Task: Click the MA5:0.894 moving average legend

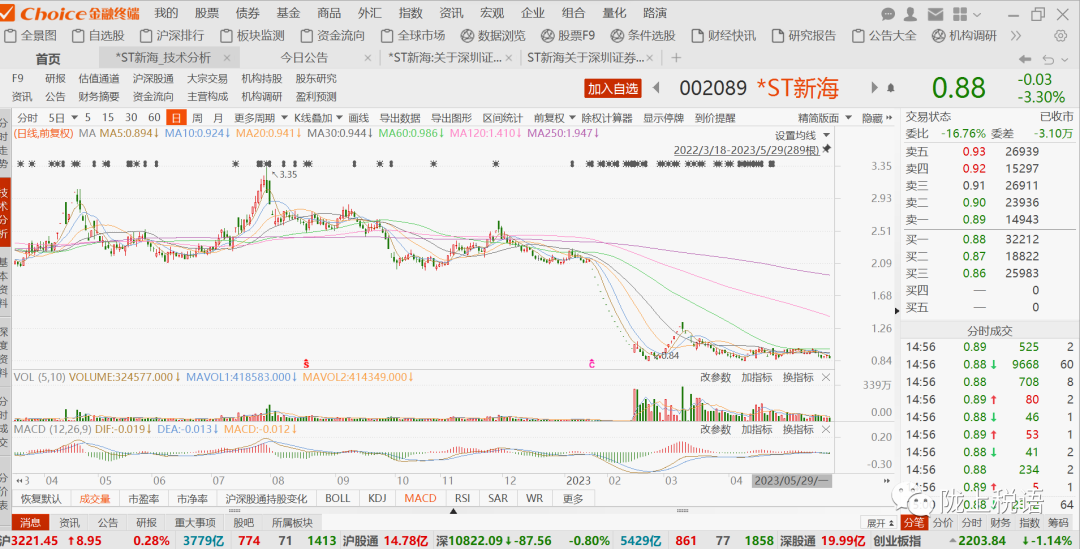Action: point(129,133)
